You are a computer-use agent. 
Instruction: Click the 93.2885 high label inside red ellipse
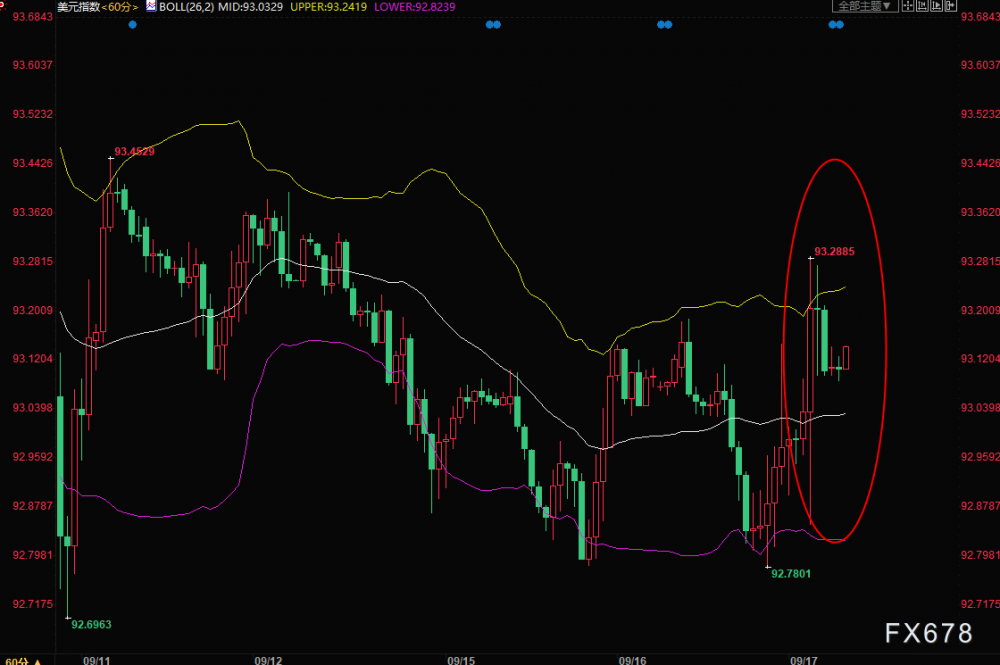point(834,252)
